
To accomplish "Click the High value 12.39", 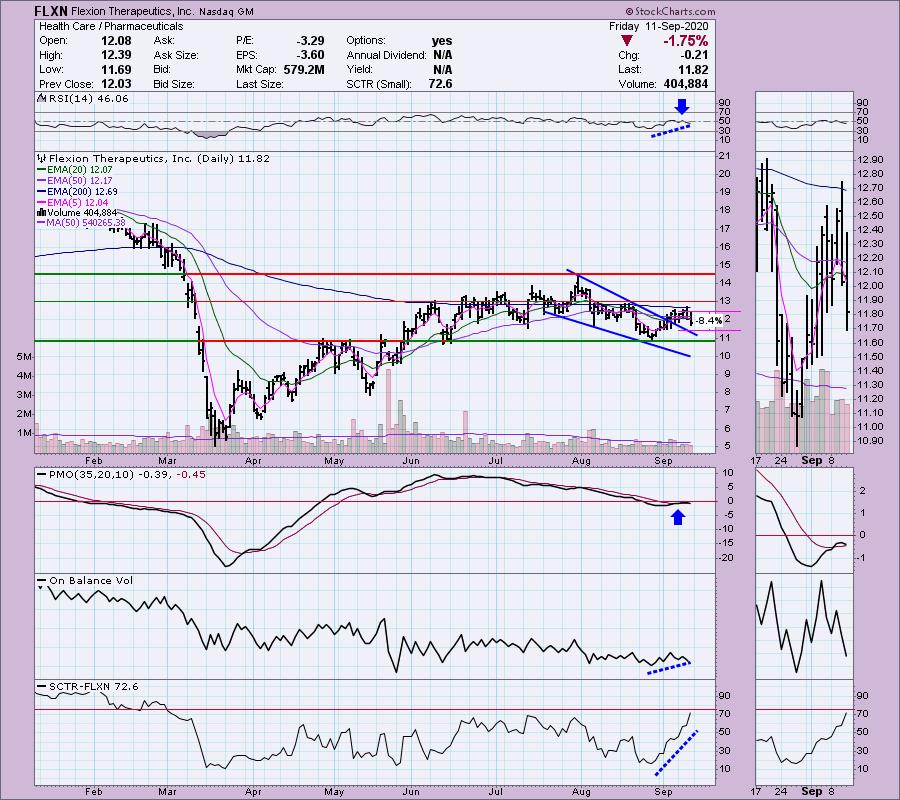I will click(117, 55).
